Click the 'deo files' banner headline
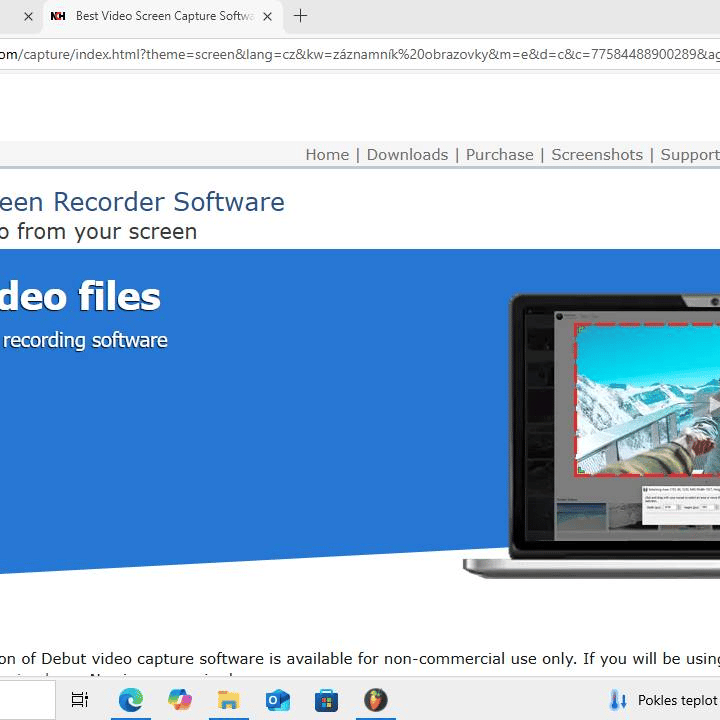Screen dimensions: 720x720 tap(80, 297)
